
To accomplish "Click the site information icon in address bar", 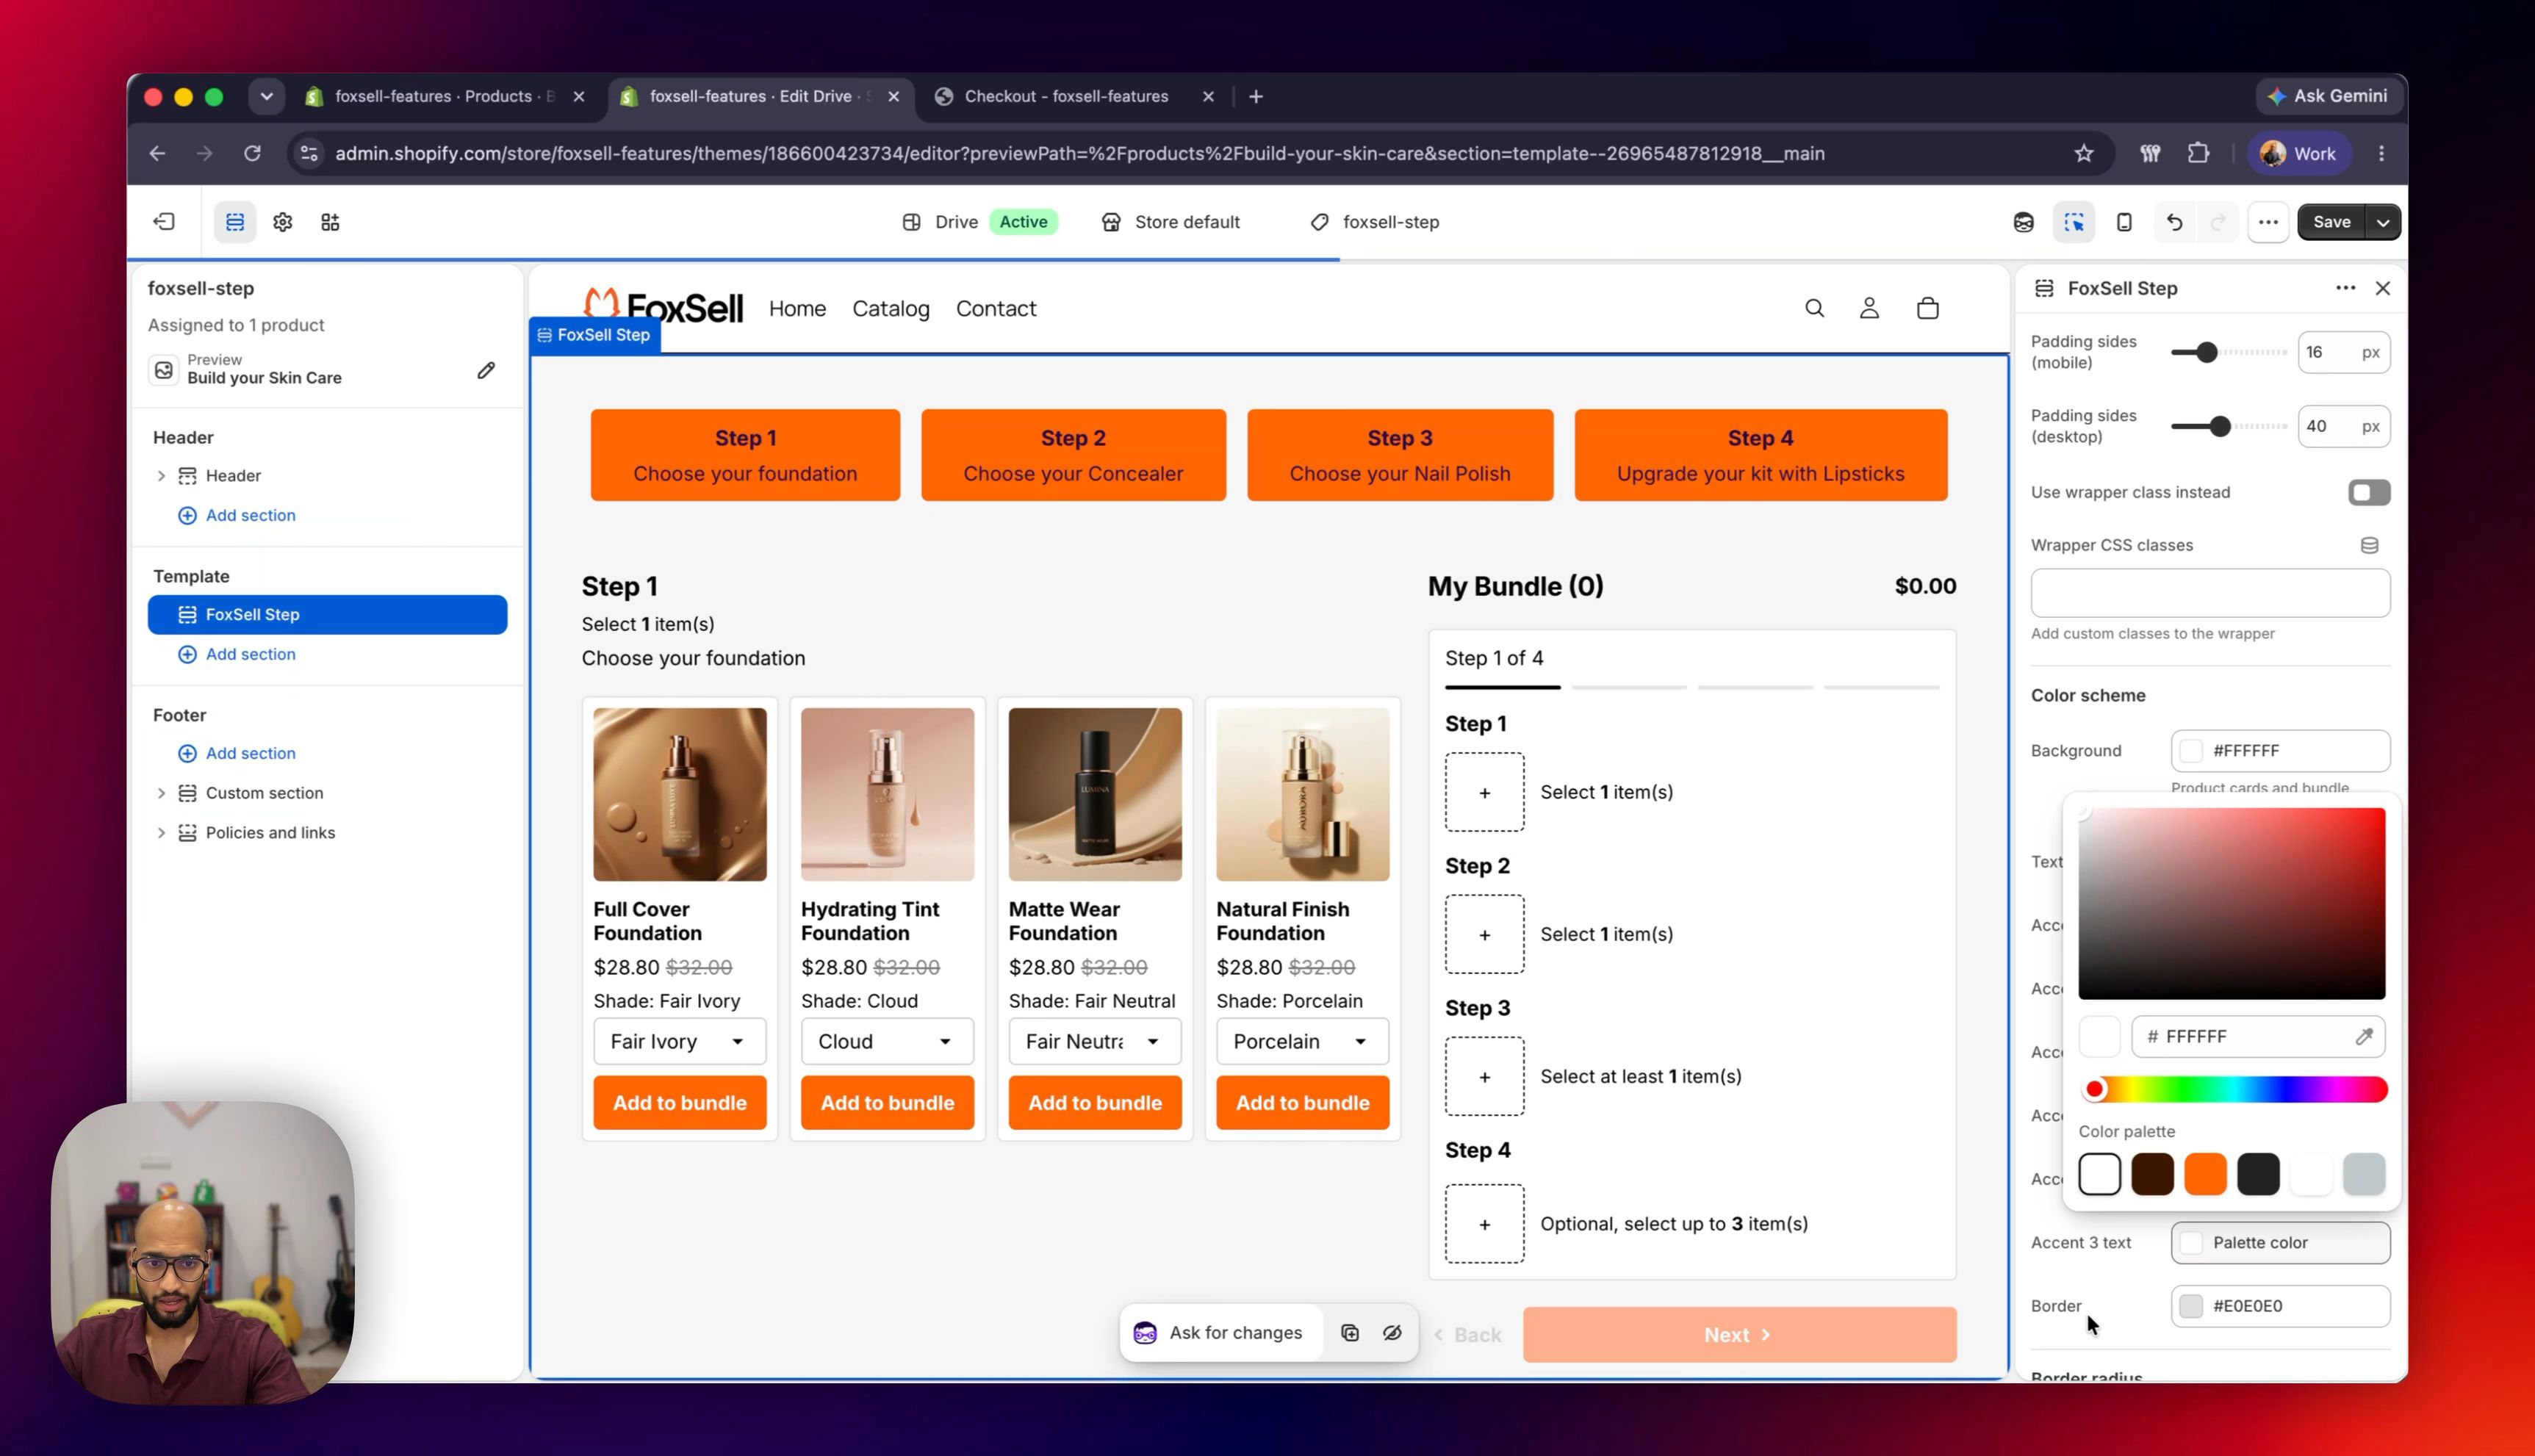I will point(309,153).
